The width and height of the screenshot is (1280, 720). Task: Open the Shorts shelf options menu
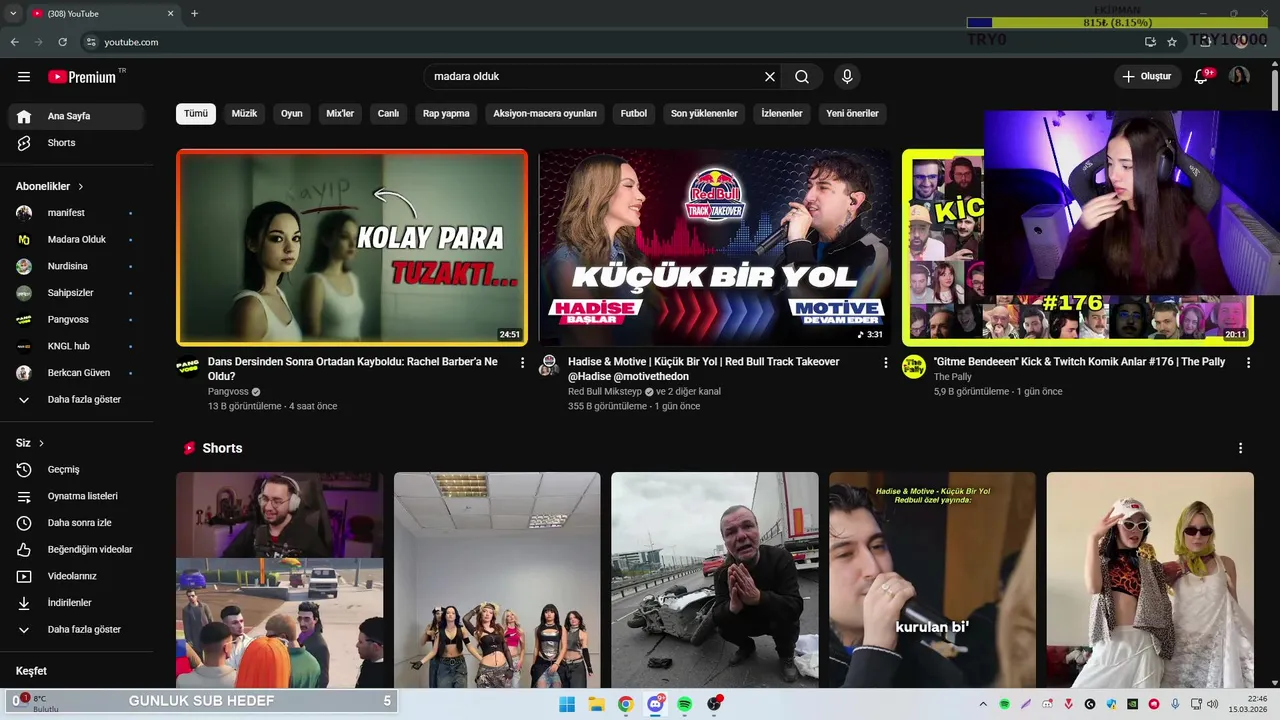coord(1241,448)
